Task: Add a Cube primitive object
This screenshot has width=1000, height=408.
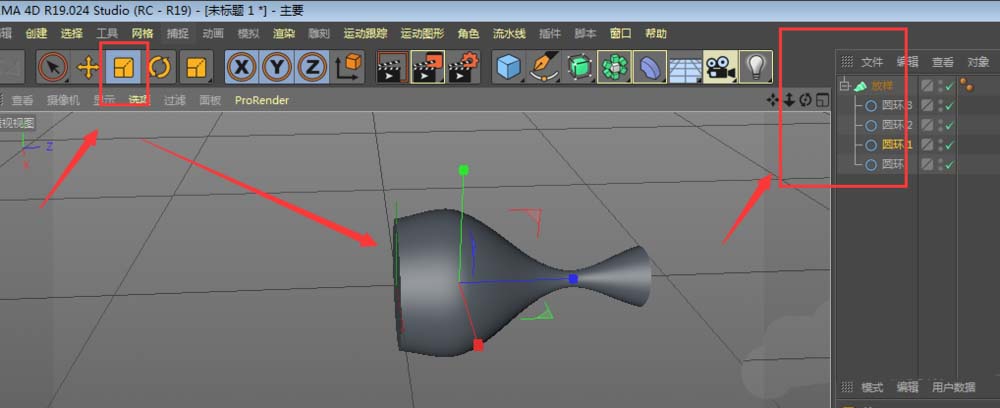Action: coord(510,67)
